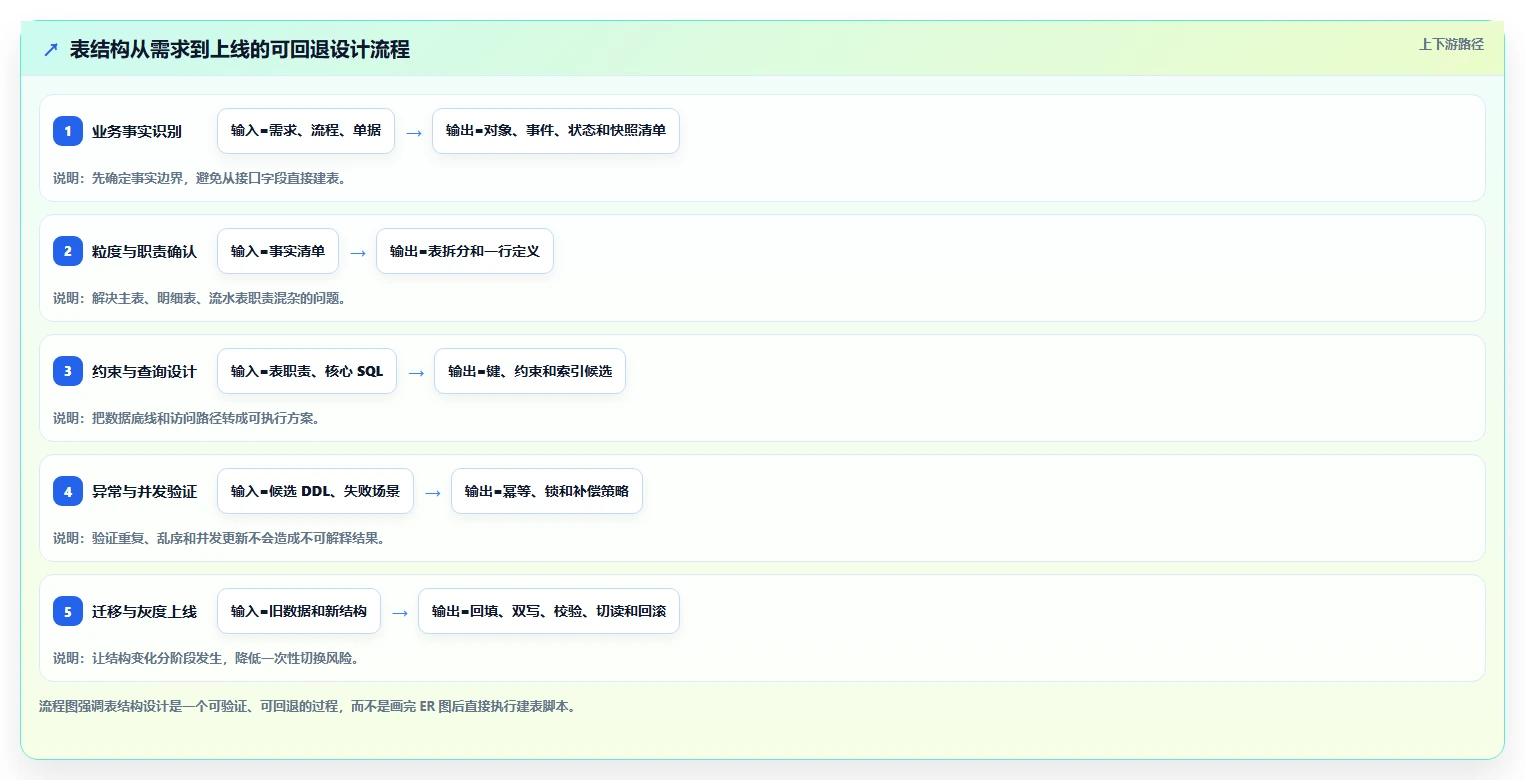Click the 上下游路径 label at top right

pyautogui.click(x=1451, y=44)
